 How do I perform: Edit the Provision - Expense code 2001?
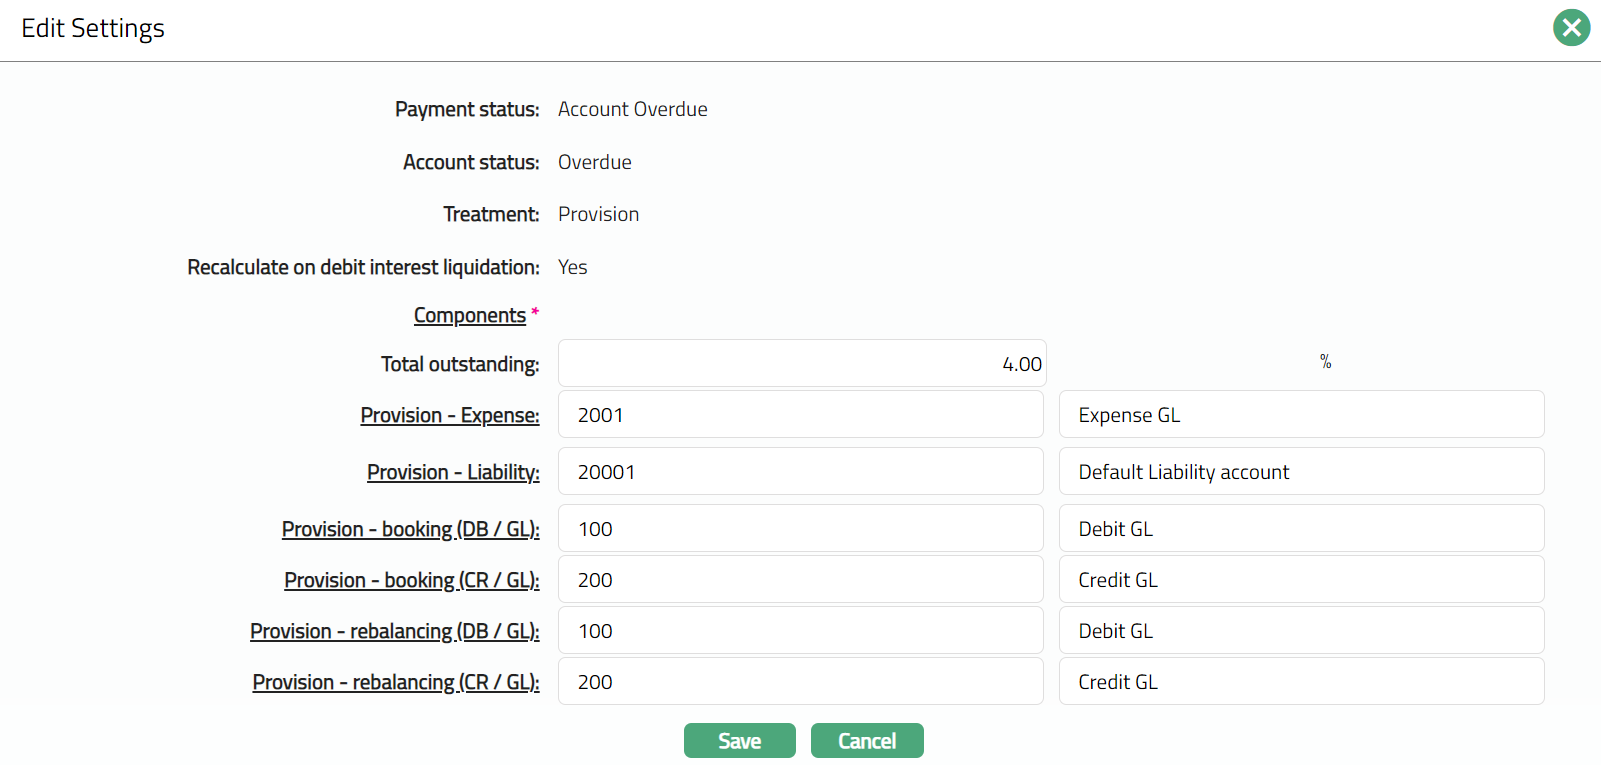click(x=801, y=414)
